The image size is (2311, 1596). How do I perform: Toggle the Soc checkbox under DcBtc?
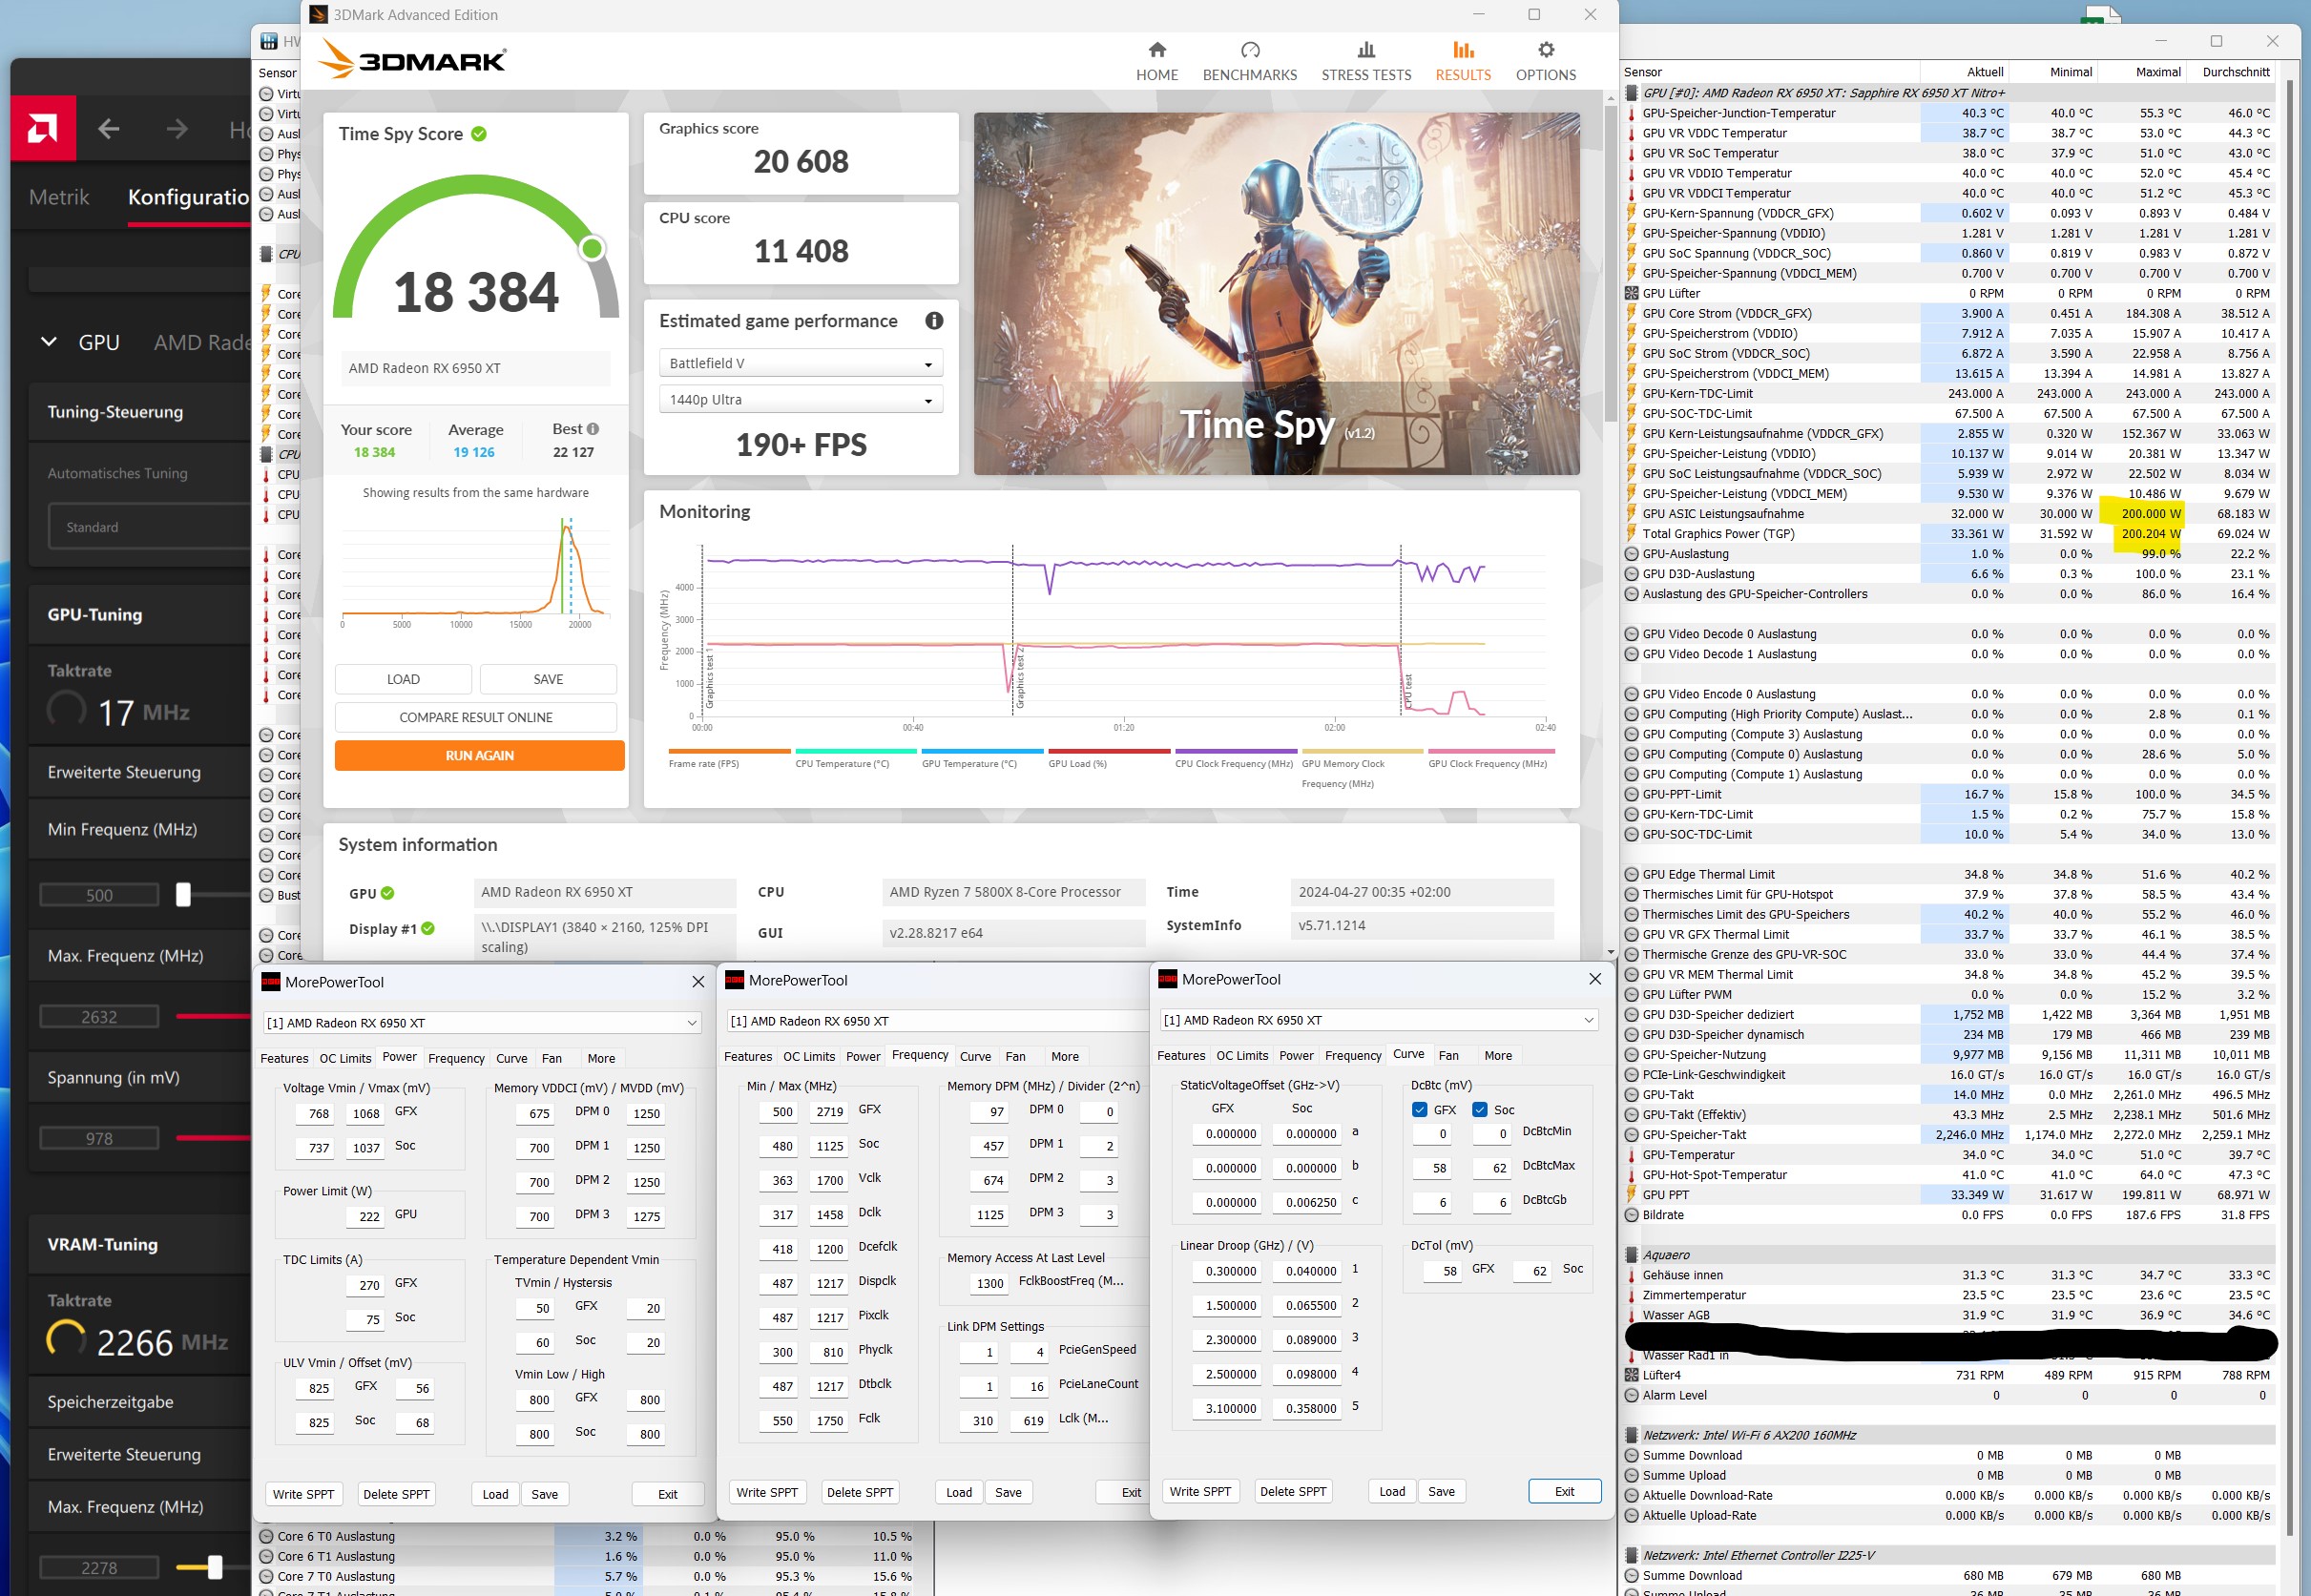click(1479, 1109)
